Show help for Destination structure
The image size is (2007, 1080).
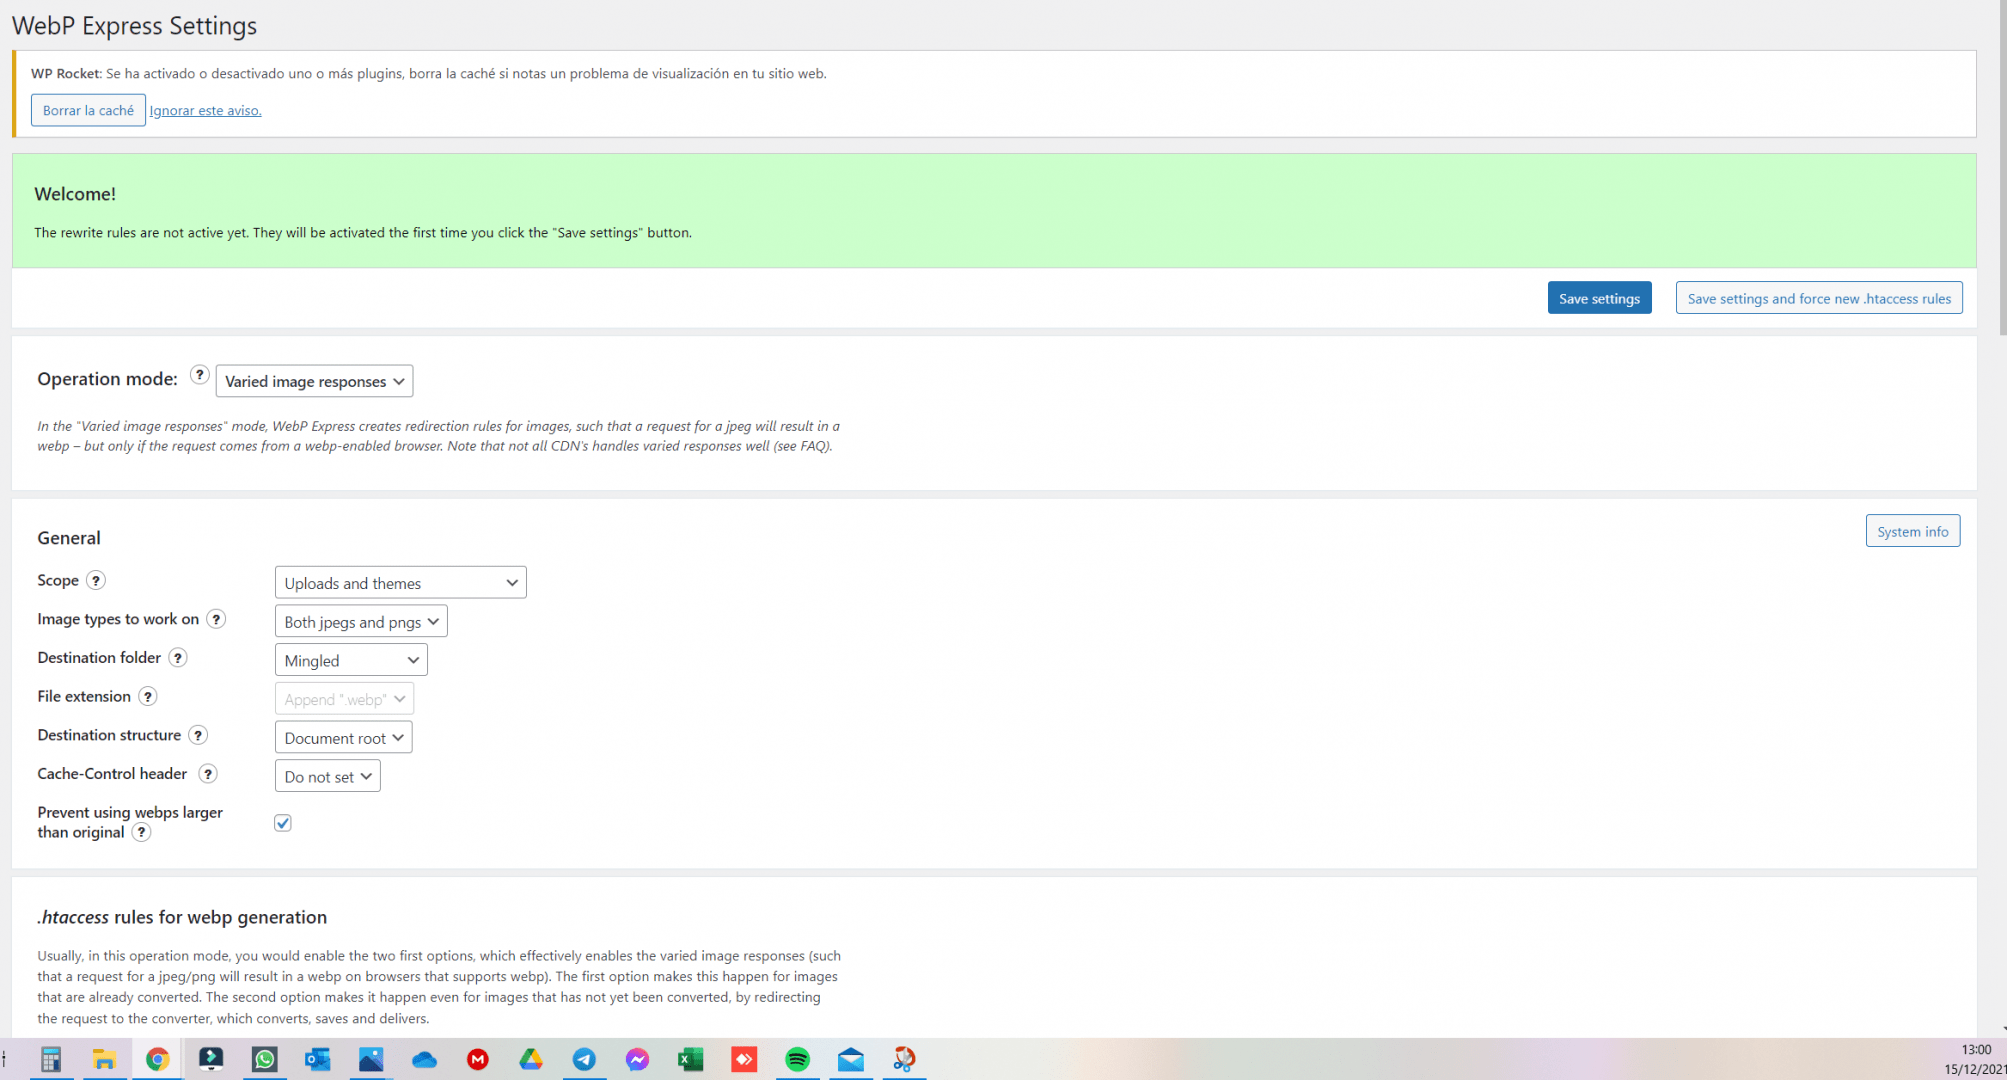click(198, 735)
